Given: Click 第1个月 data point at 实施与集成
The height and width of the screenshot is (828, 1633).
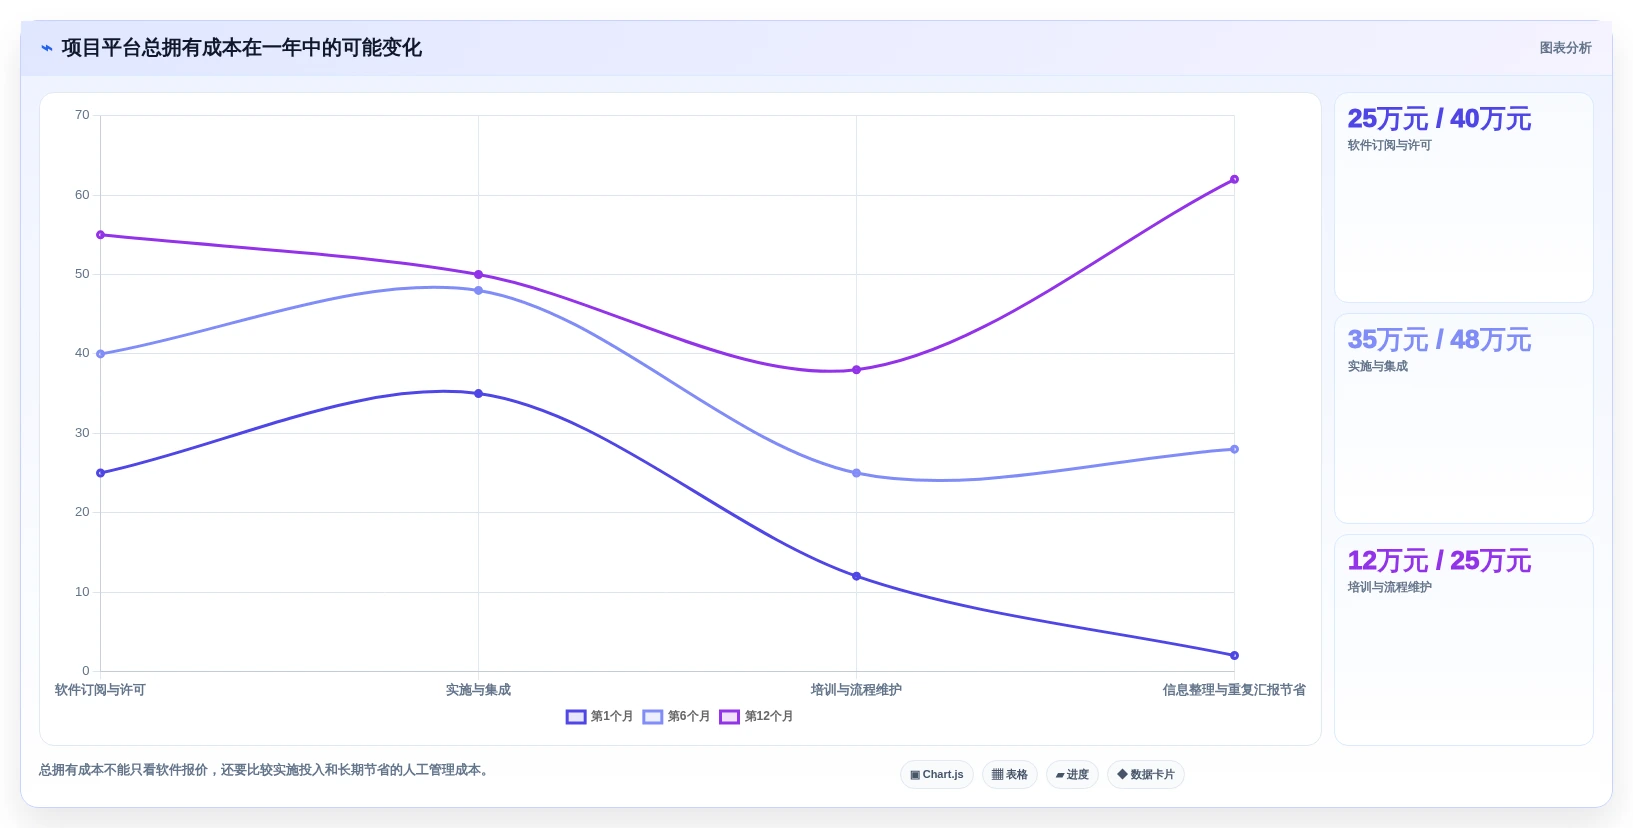Looking at the screenshot, I should tap(478, 394).
